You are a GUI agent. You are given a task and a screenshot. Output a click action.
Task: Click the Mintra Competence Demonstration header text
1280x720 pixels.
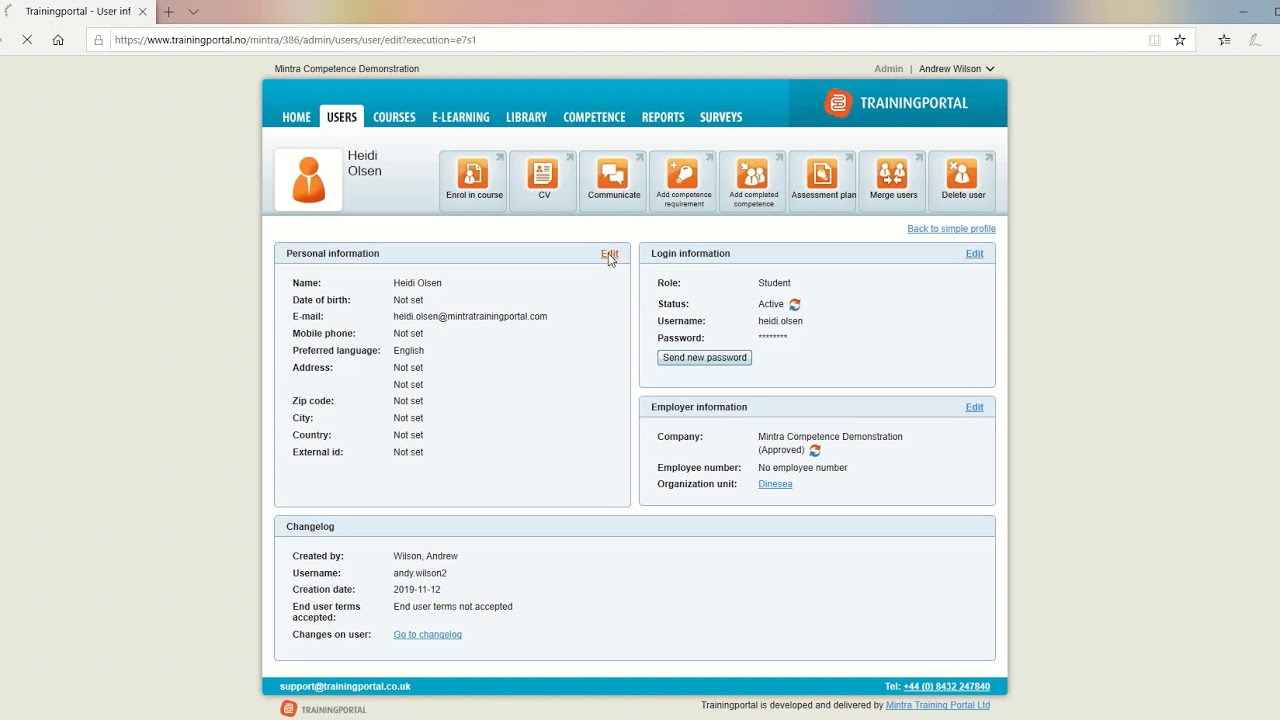(x=347, y=69)
